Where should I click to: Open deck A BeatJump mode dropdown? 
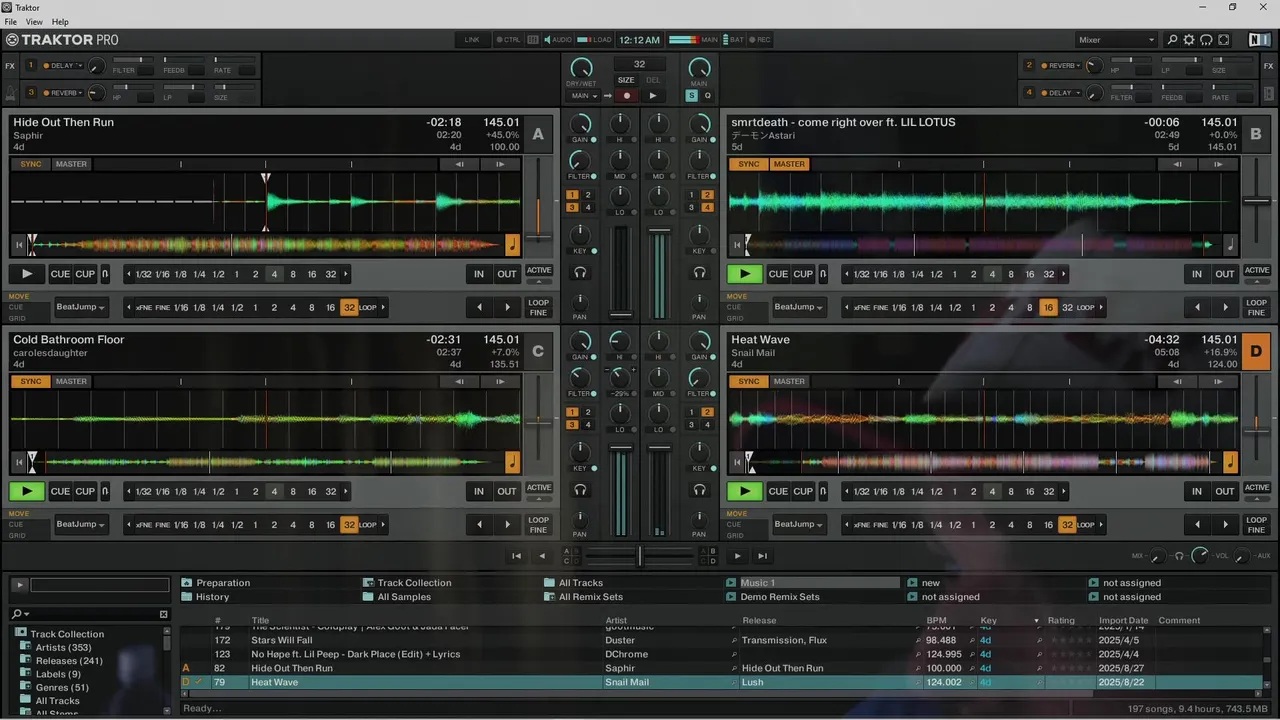81,307
